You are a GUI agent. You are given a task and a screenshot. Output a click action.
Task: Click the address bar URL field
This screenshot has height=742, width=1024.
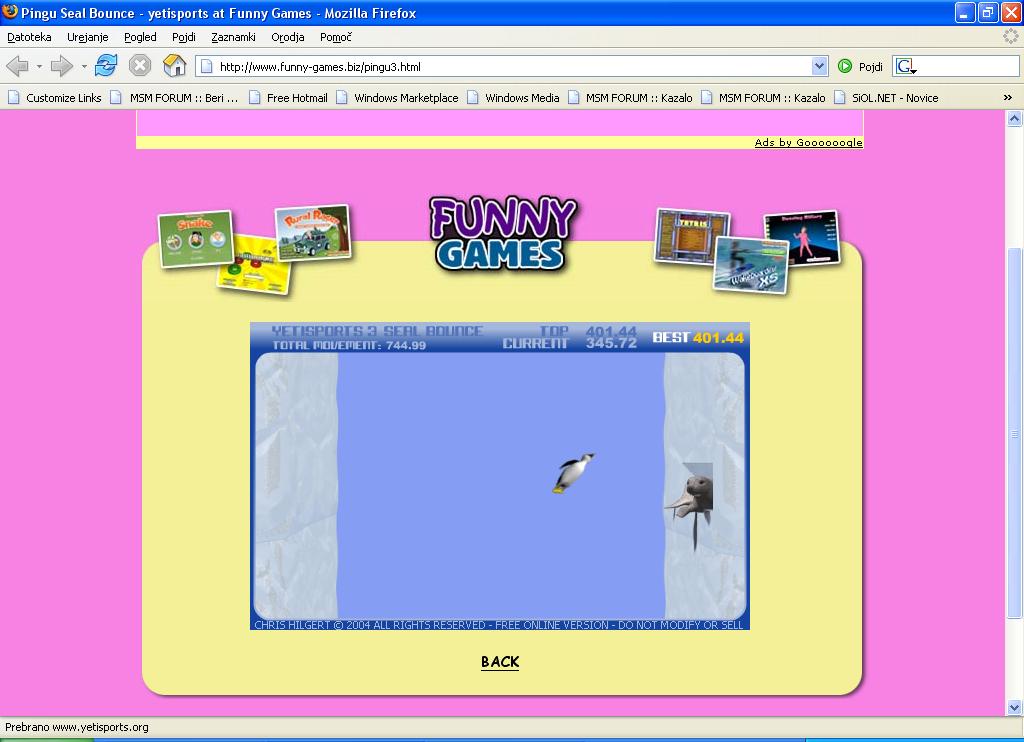[513, 66]
